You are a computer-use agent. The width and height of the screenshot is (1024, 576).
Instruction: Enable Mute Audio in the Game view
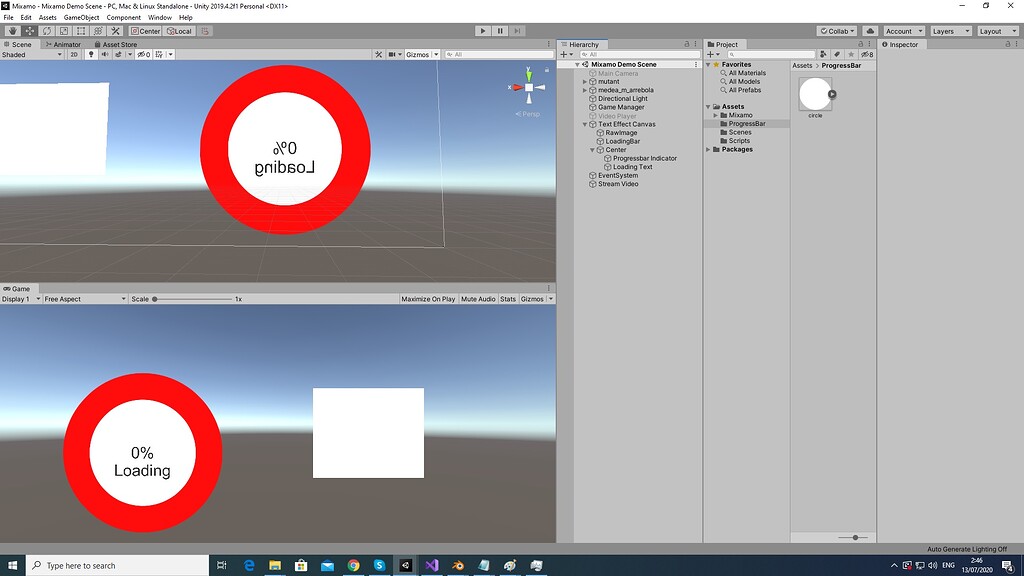pyautogui.click(x=479, y=298)
